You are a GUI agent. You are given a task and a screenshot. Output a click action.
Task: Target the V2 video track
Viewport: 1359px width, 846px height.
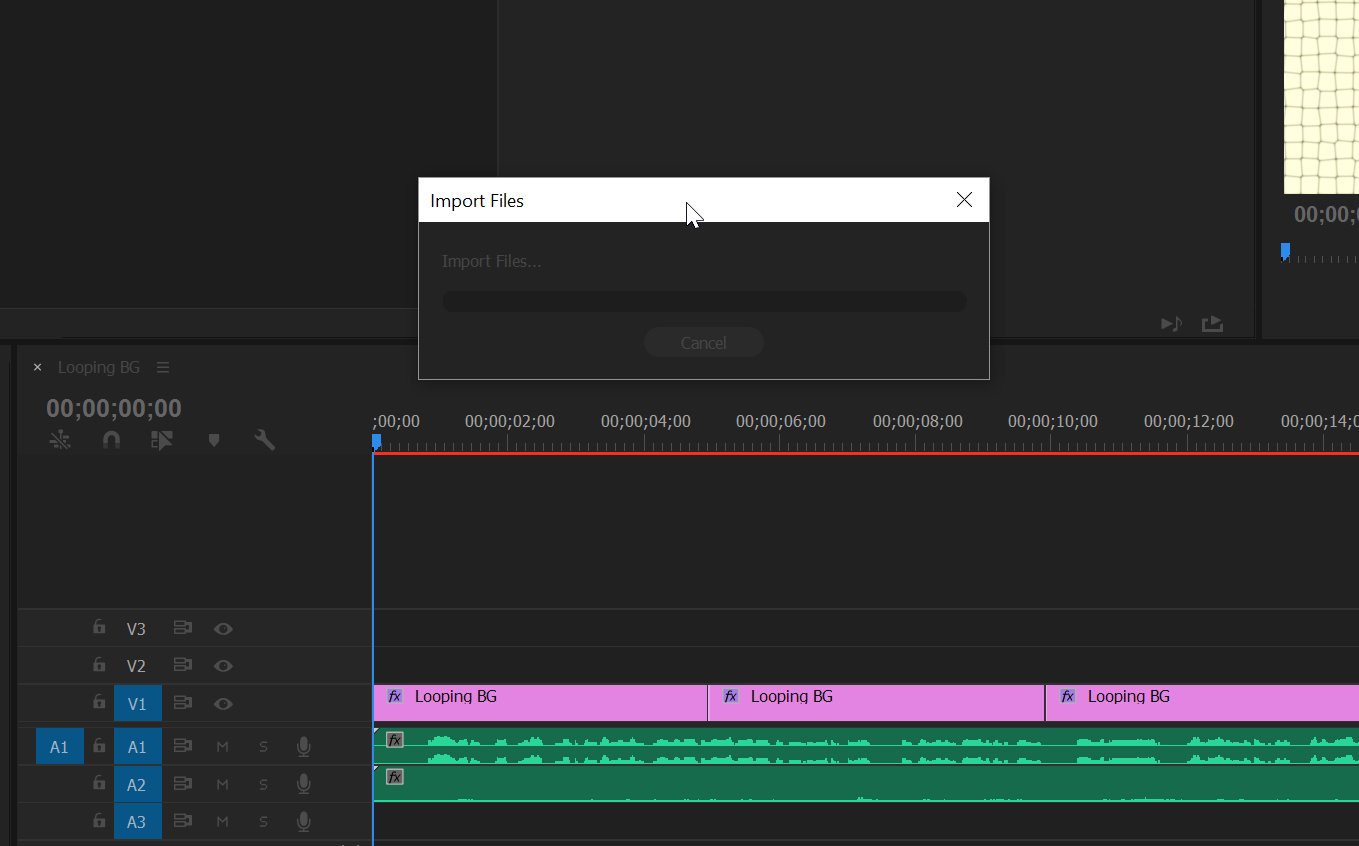[x=136, y=666]
